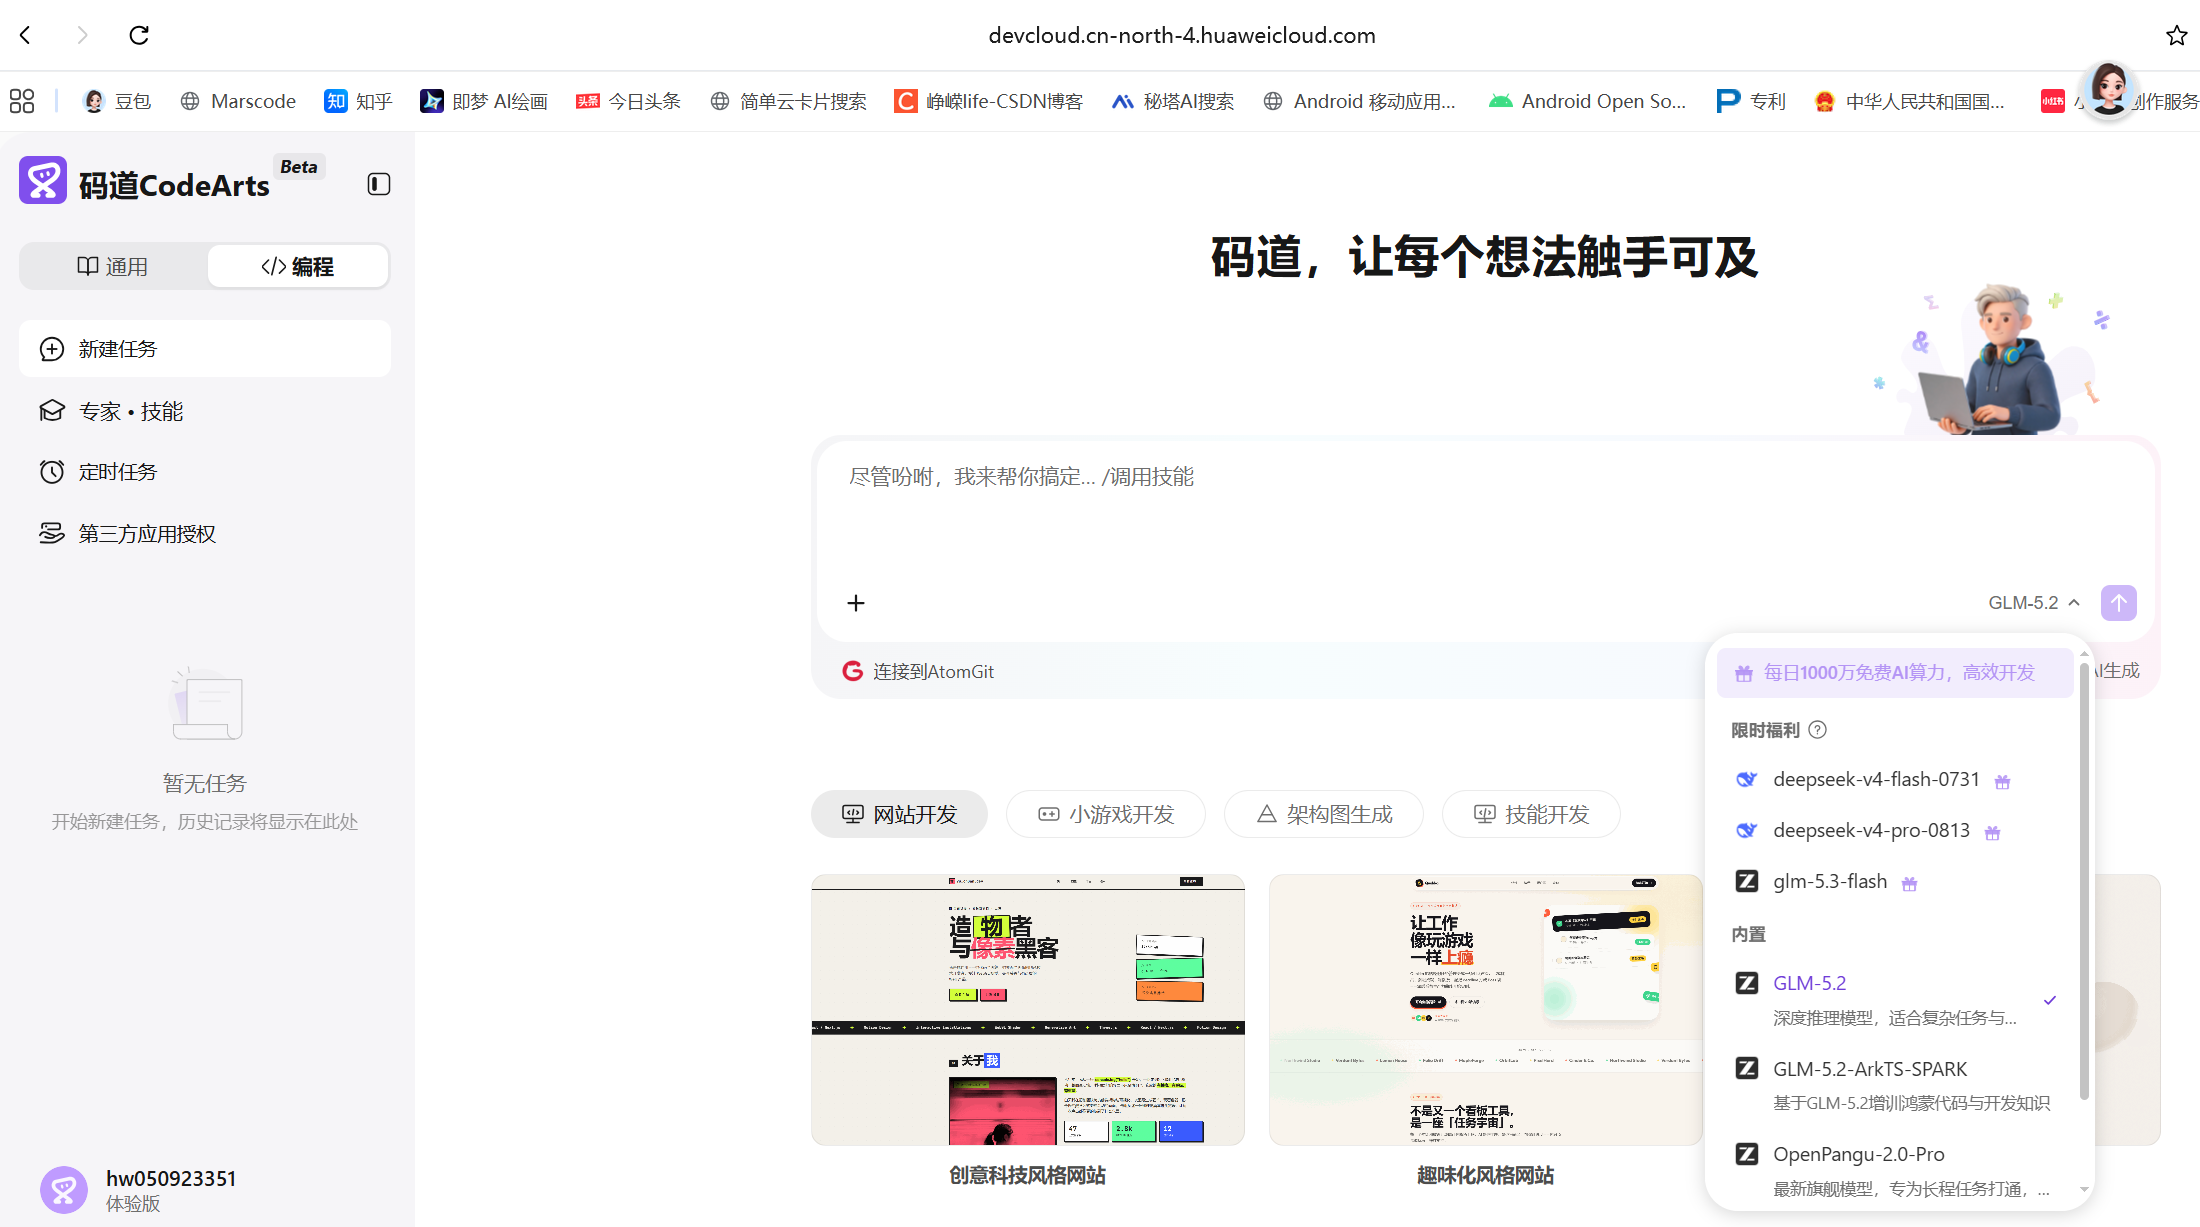This screenshot has height=1227, width=2200.
Task: Select model deepseek-v4-pro-0813
Action: (1895, 831)
